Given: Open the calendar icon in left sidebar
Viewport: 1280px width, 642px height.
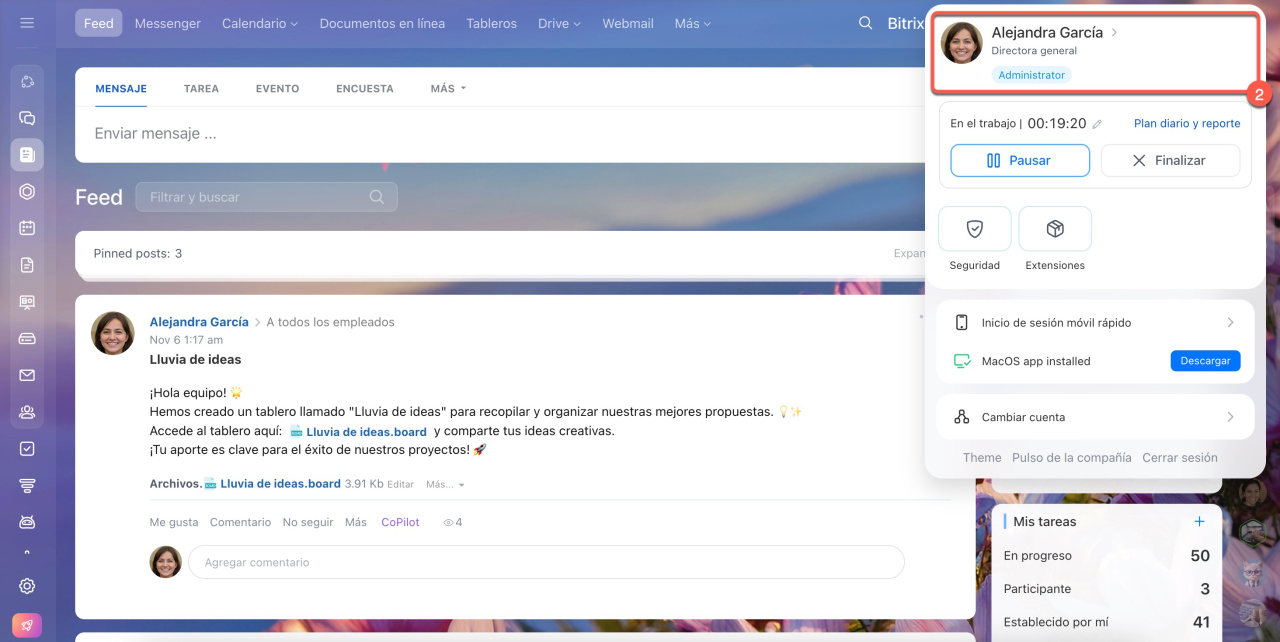Looking at the screenshot, I should click(x=27, y=228).
